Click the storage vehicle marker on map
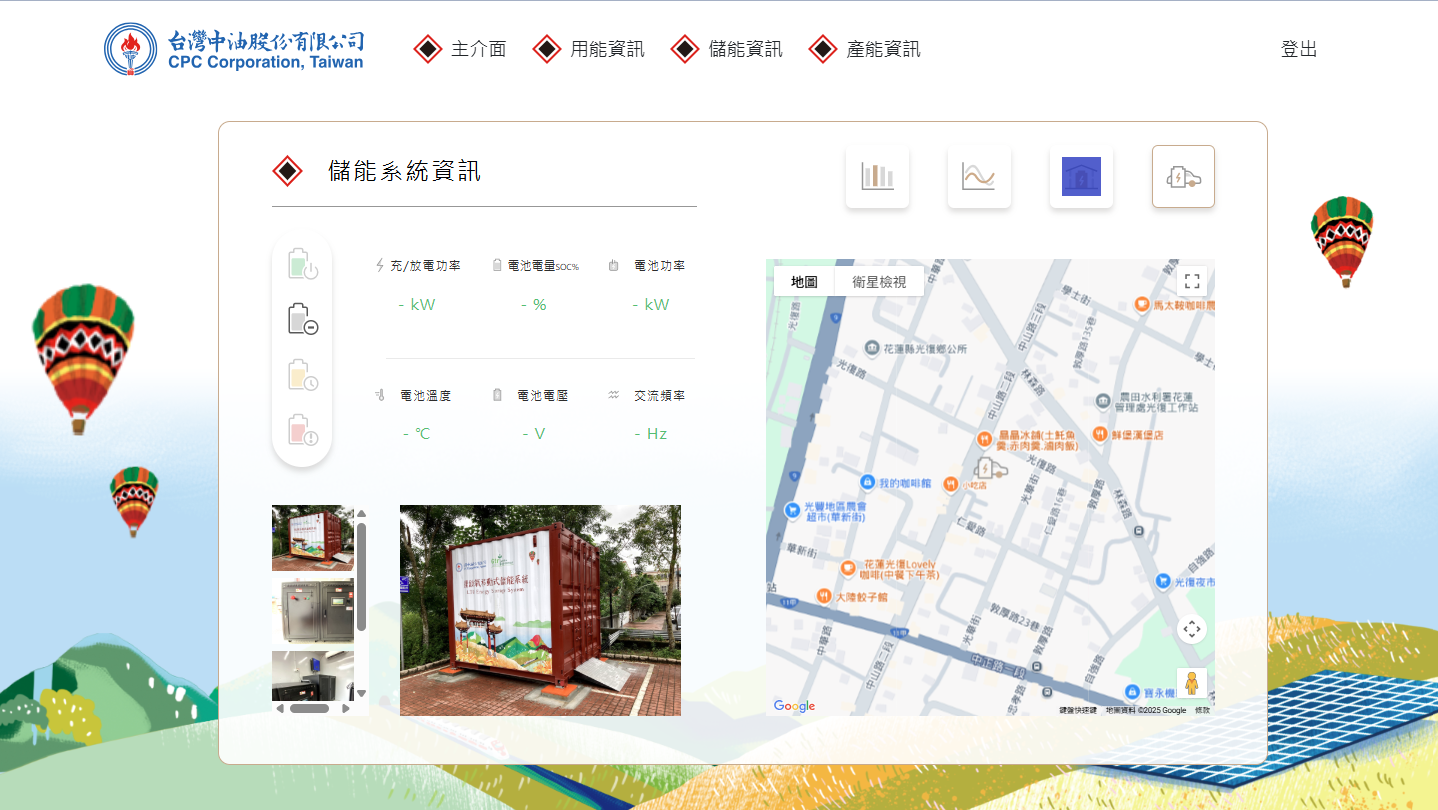Viewport: 1438px width, 810px height. tap(989, 468)
